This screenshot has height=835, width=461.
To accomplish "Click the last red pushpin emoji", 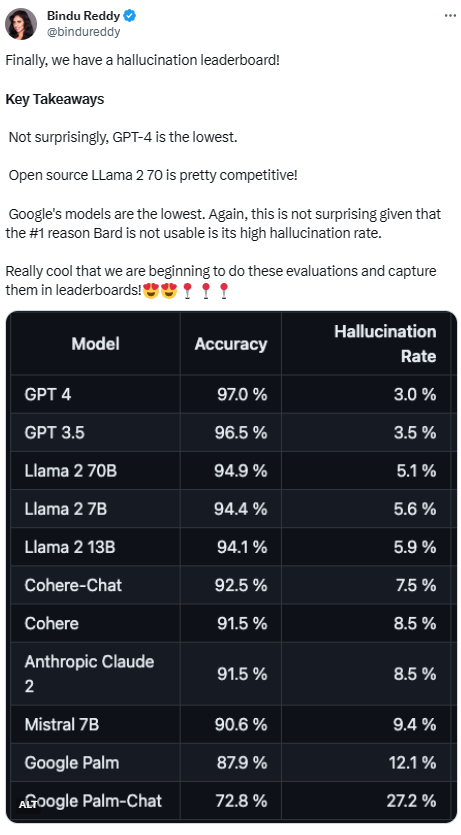I will (224, 290).
